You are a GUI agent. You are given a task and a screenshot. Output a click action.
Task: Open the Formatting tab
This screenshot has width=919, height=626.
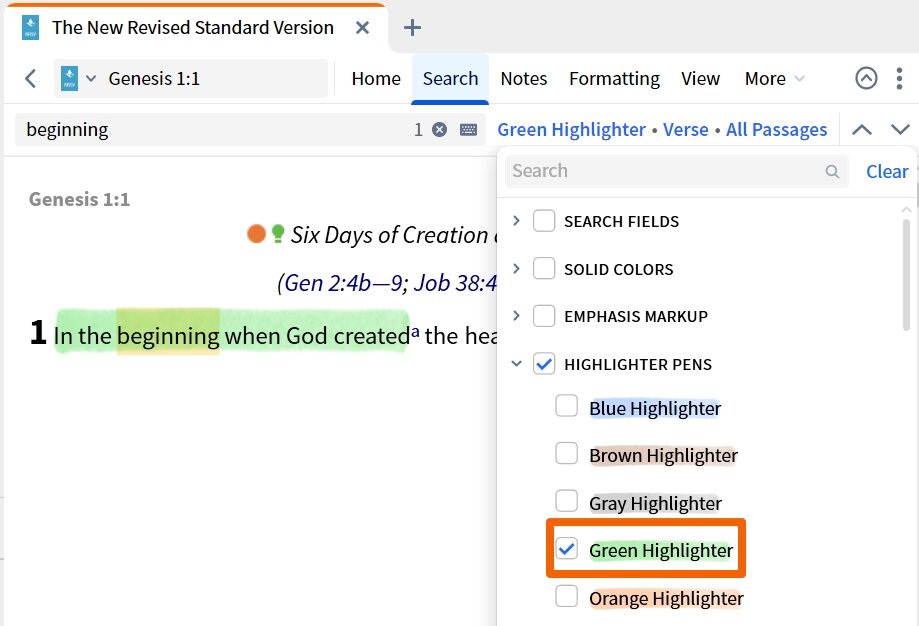(614, 79)
